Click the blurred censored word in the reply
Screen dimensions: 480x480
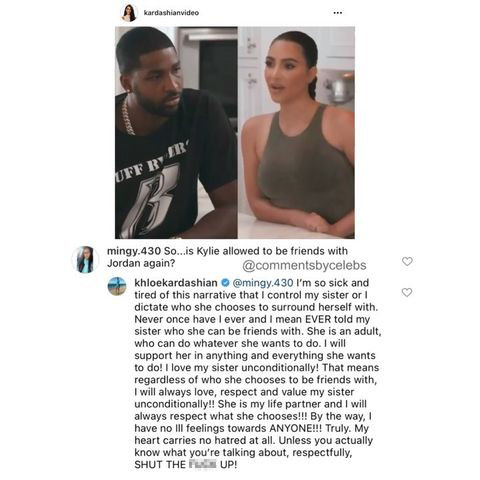pyautogui.click(x=202, y=464)
